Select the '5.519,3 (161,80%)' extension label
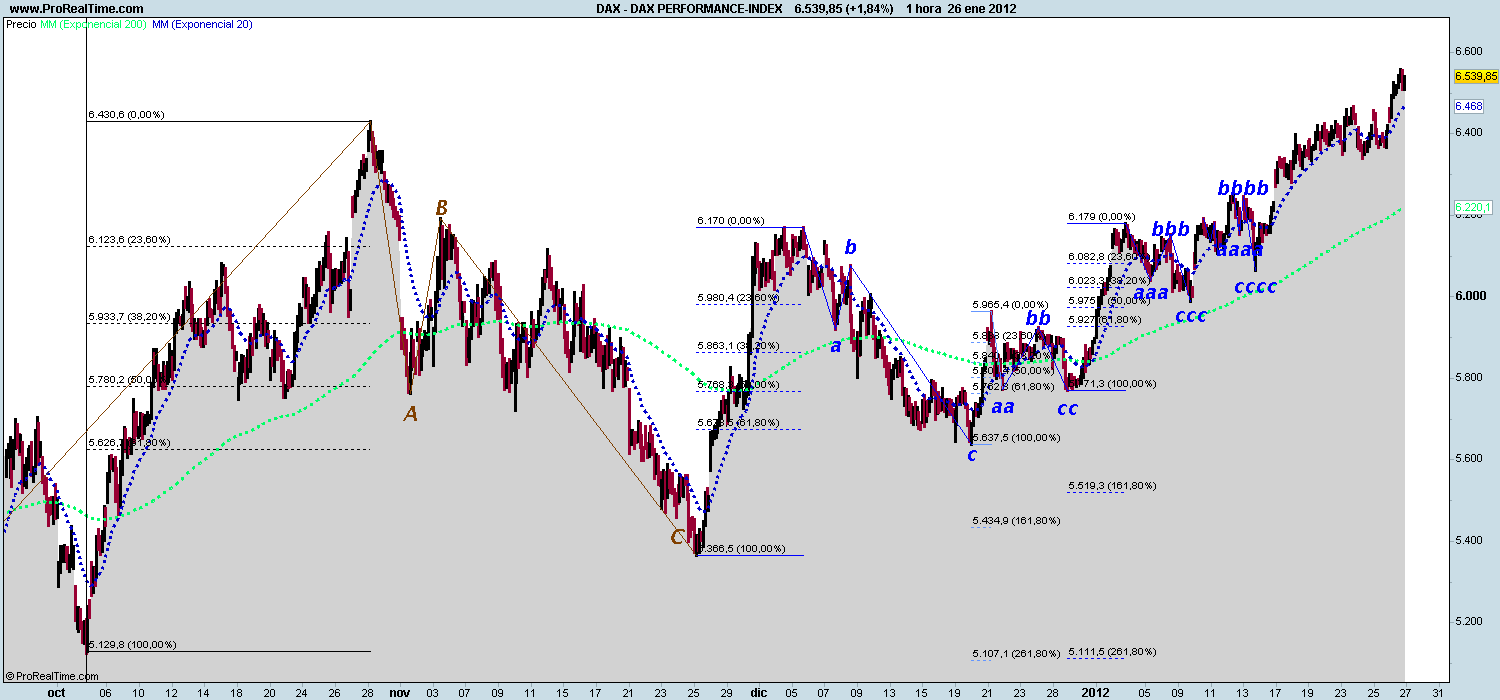Image resolution: width=1500 pixels, height=700 pixels. coord(1112,486)
